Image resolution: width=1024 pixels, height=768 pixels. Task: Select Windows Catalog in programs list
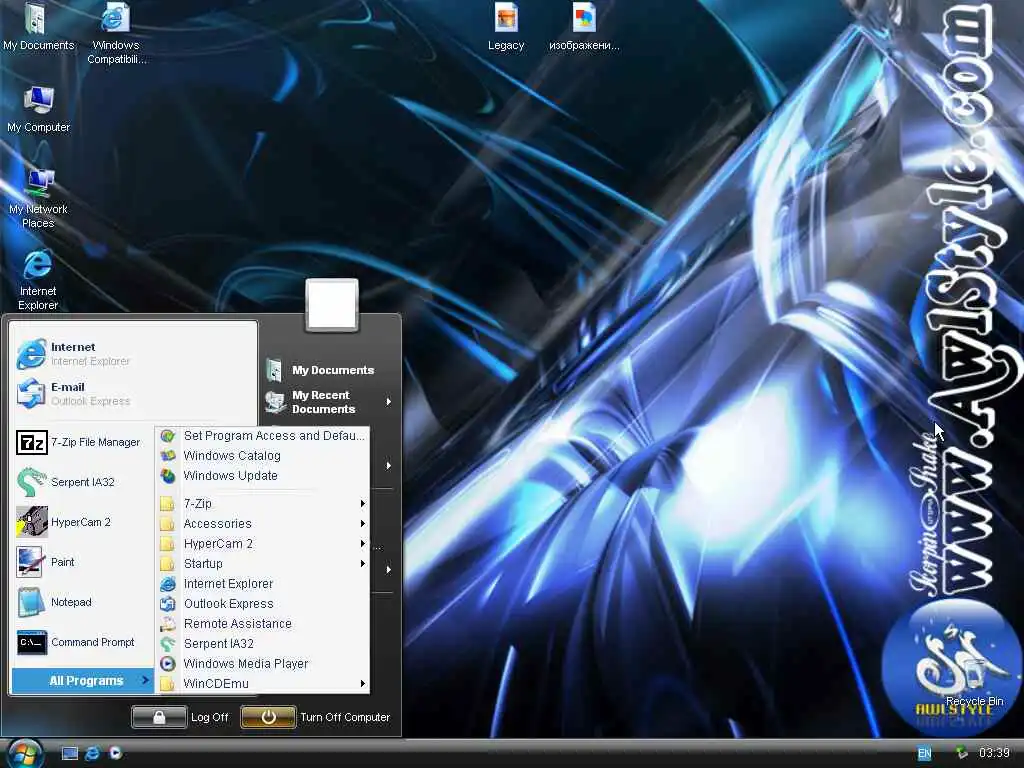coord(263,456)
